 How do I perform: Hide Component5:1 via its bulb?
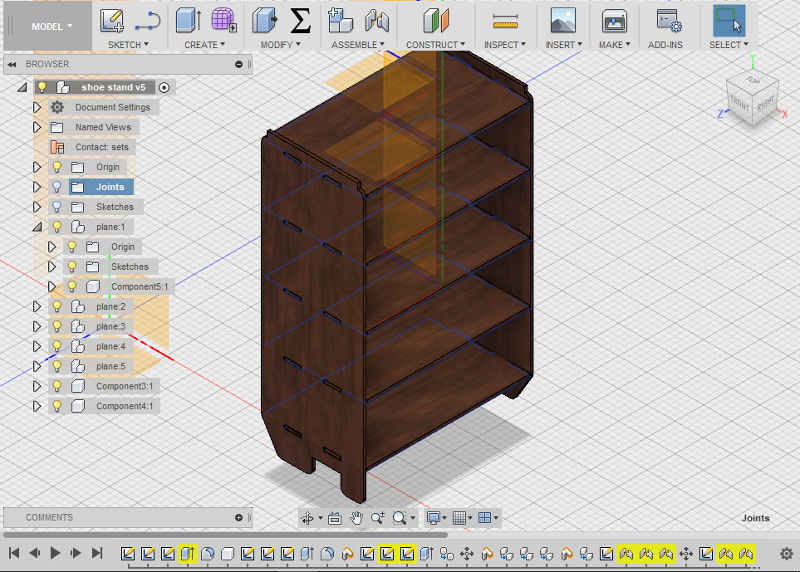[x=71, y=286]
